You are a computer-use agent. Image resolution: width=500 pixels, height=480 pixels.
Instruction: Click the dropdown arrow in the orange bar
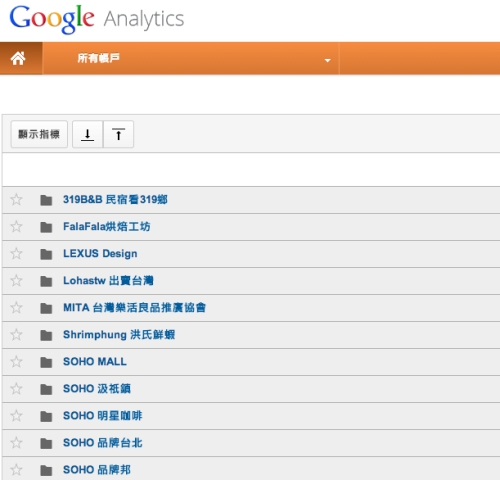[328, 60]
